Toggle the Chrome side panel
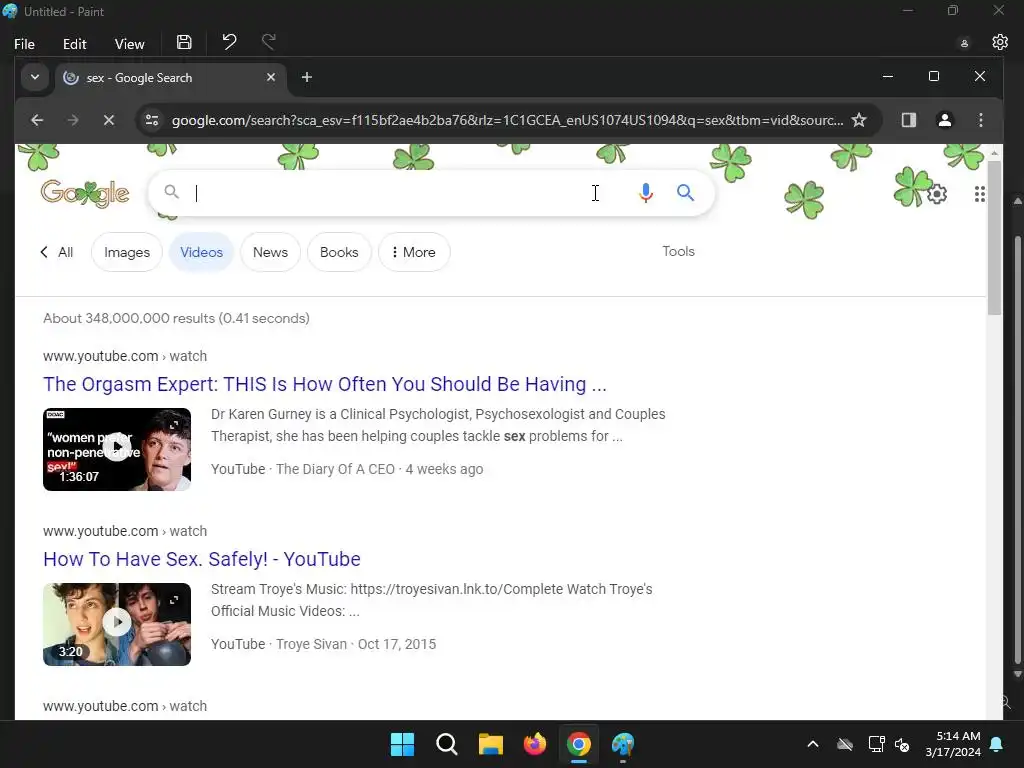Screen dimensions: 1024x768 [x=908, y=120]
